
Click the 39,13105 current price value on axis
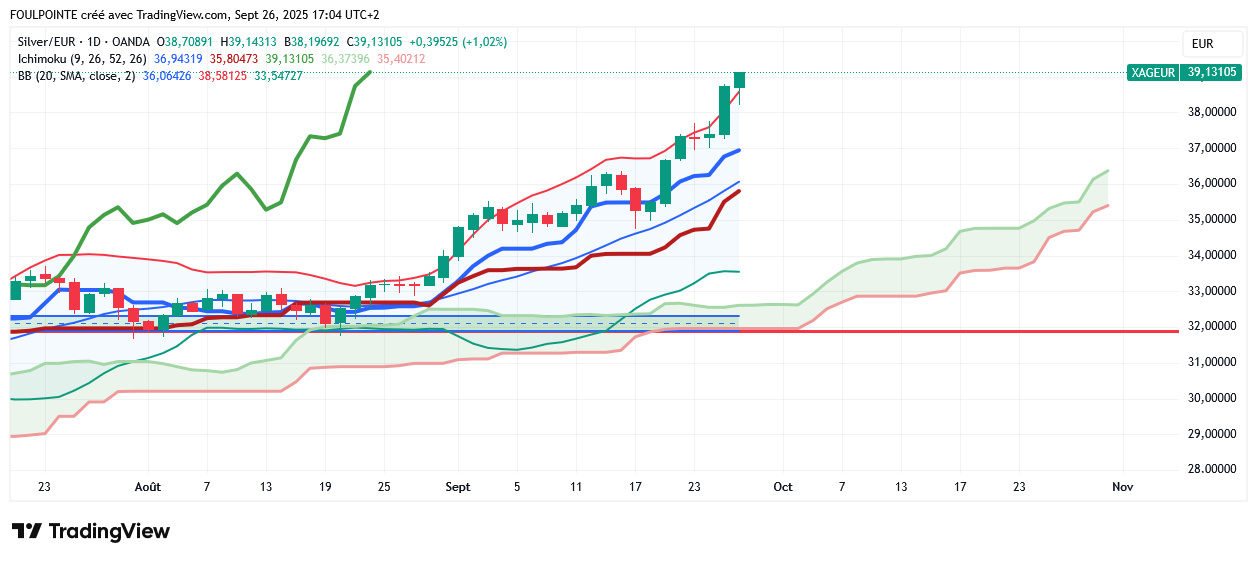pos(1212,72)
